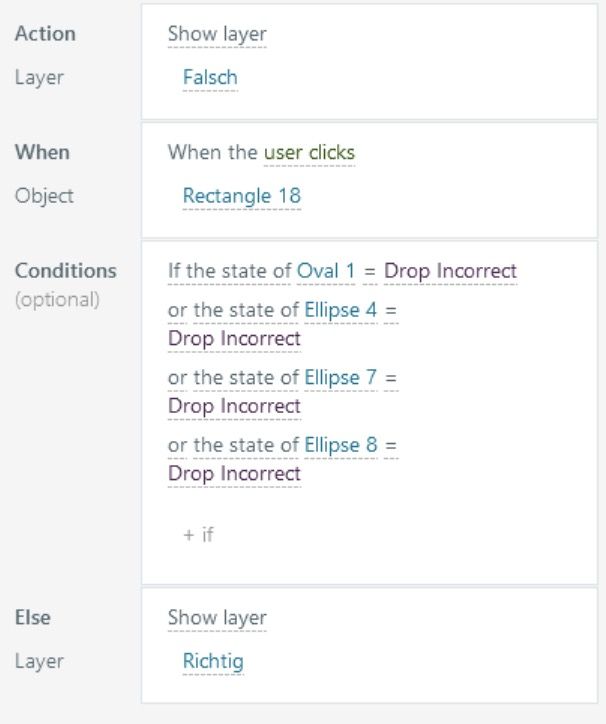
Task: Toggle the 'or' before the Ellipse 4 condition
Action: coord(177,310)
